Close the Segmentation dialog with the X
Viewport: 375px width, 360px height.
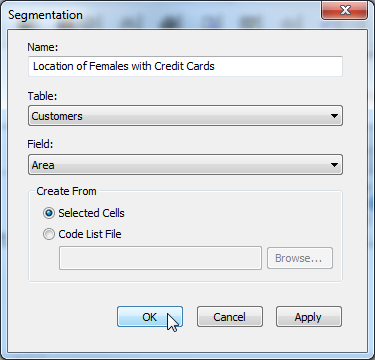tap(345, 10)
